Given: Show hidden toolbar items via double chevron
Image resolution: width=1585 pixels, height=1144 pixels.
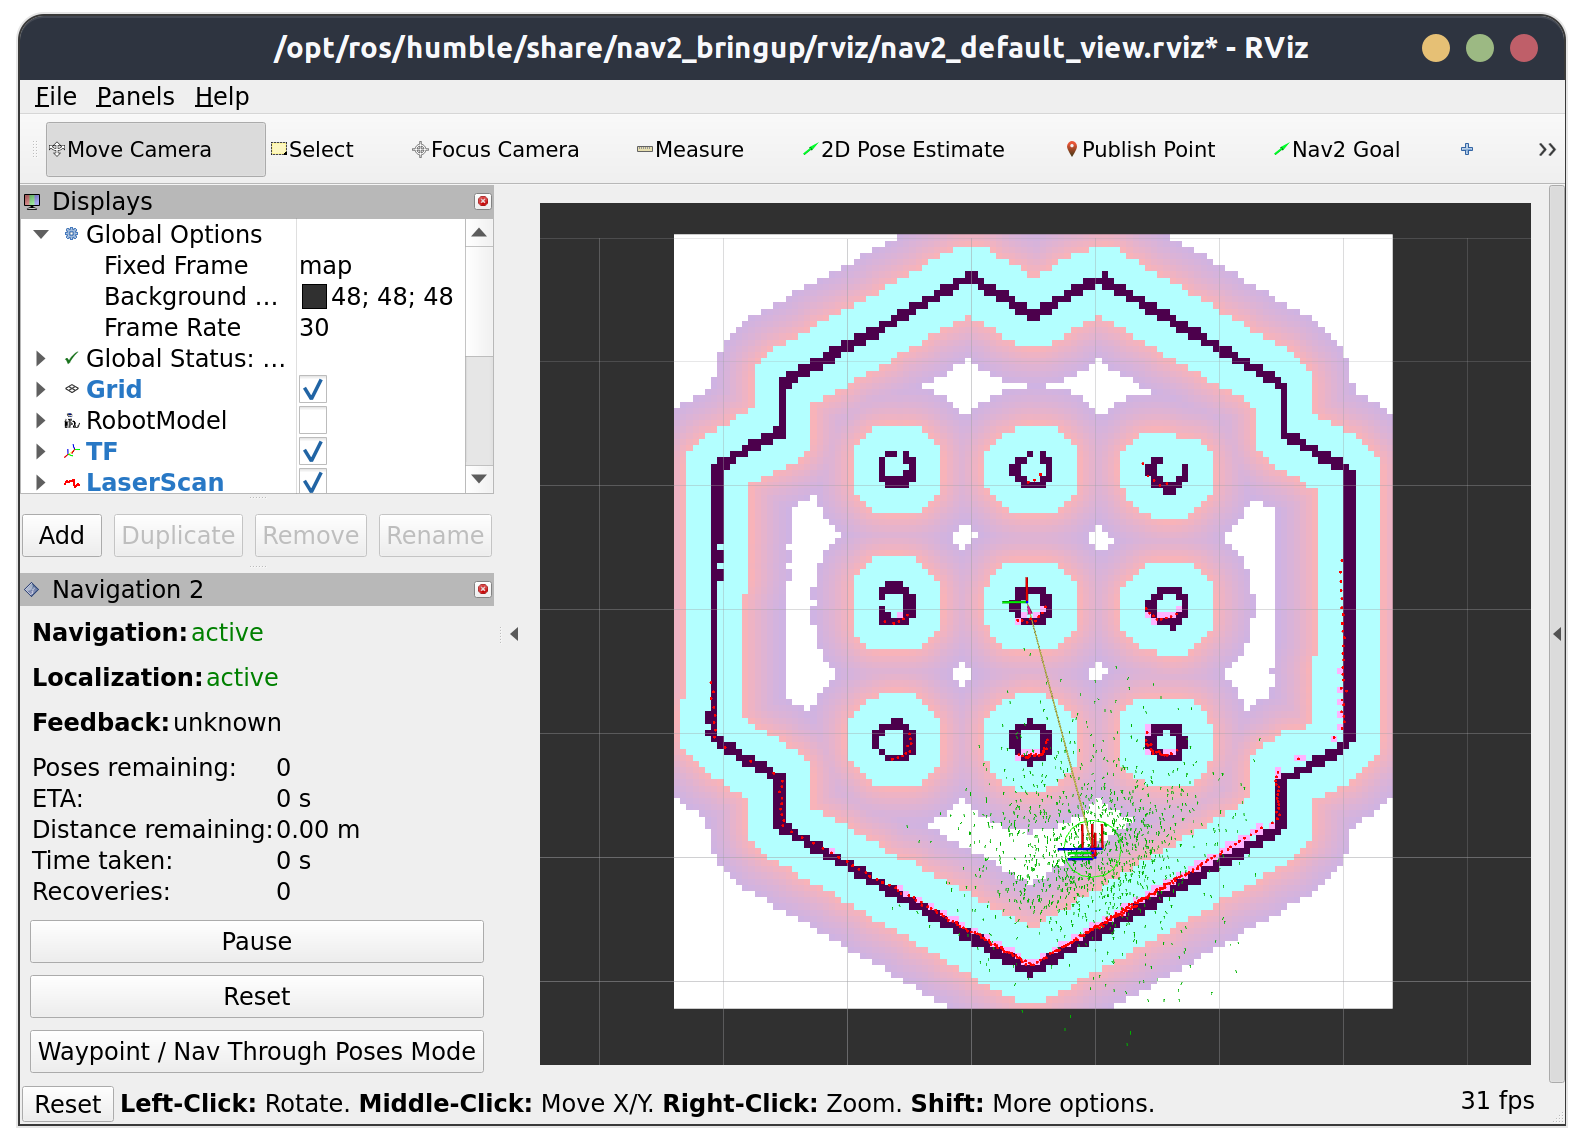Looking at the screenshot, I should coord(1546,150).
